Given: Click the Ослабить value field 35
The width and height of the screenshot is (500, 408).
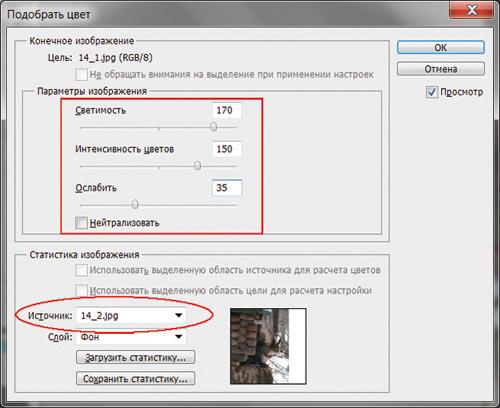Looking at the screenshot, I should pyautogui.click(x=227, y=188).
